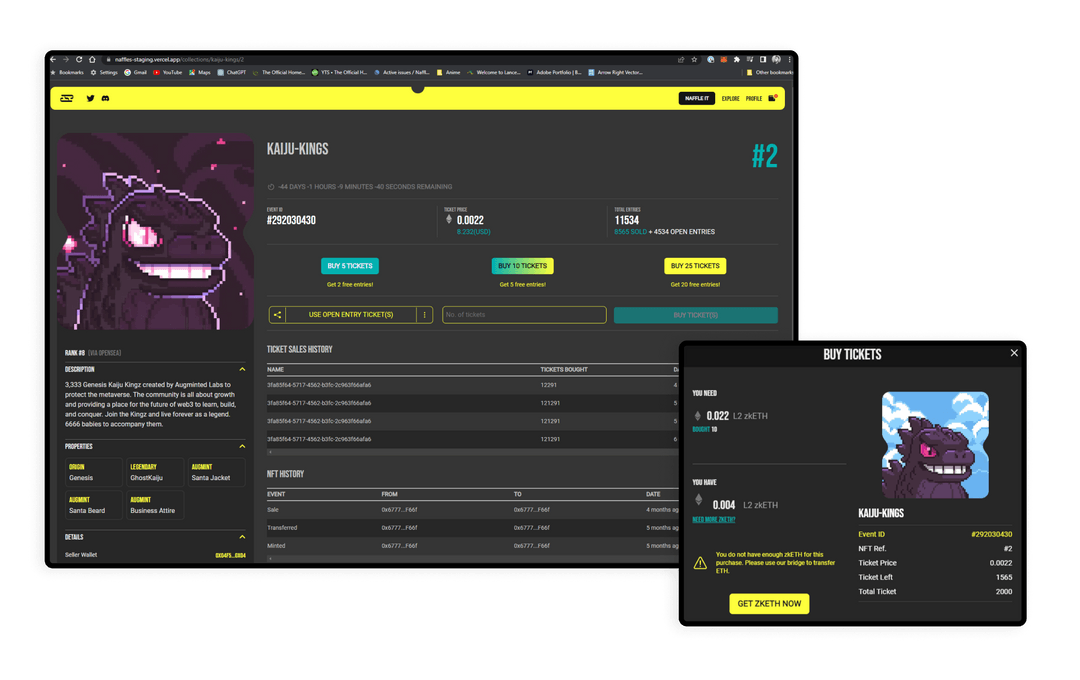This screenshot has height=680, width=1080.
Task: Reload the page with browser refresh icon
Action: tap(79, 59)
